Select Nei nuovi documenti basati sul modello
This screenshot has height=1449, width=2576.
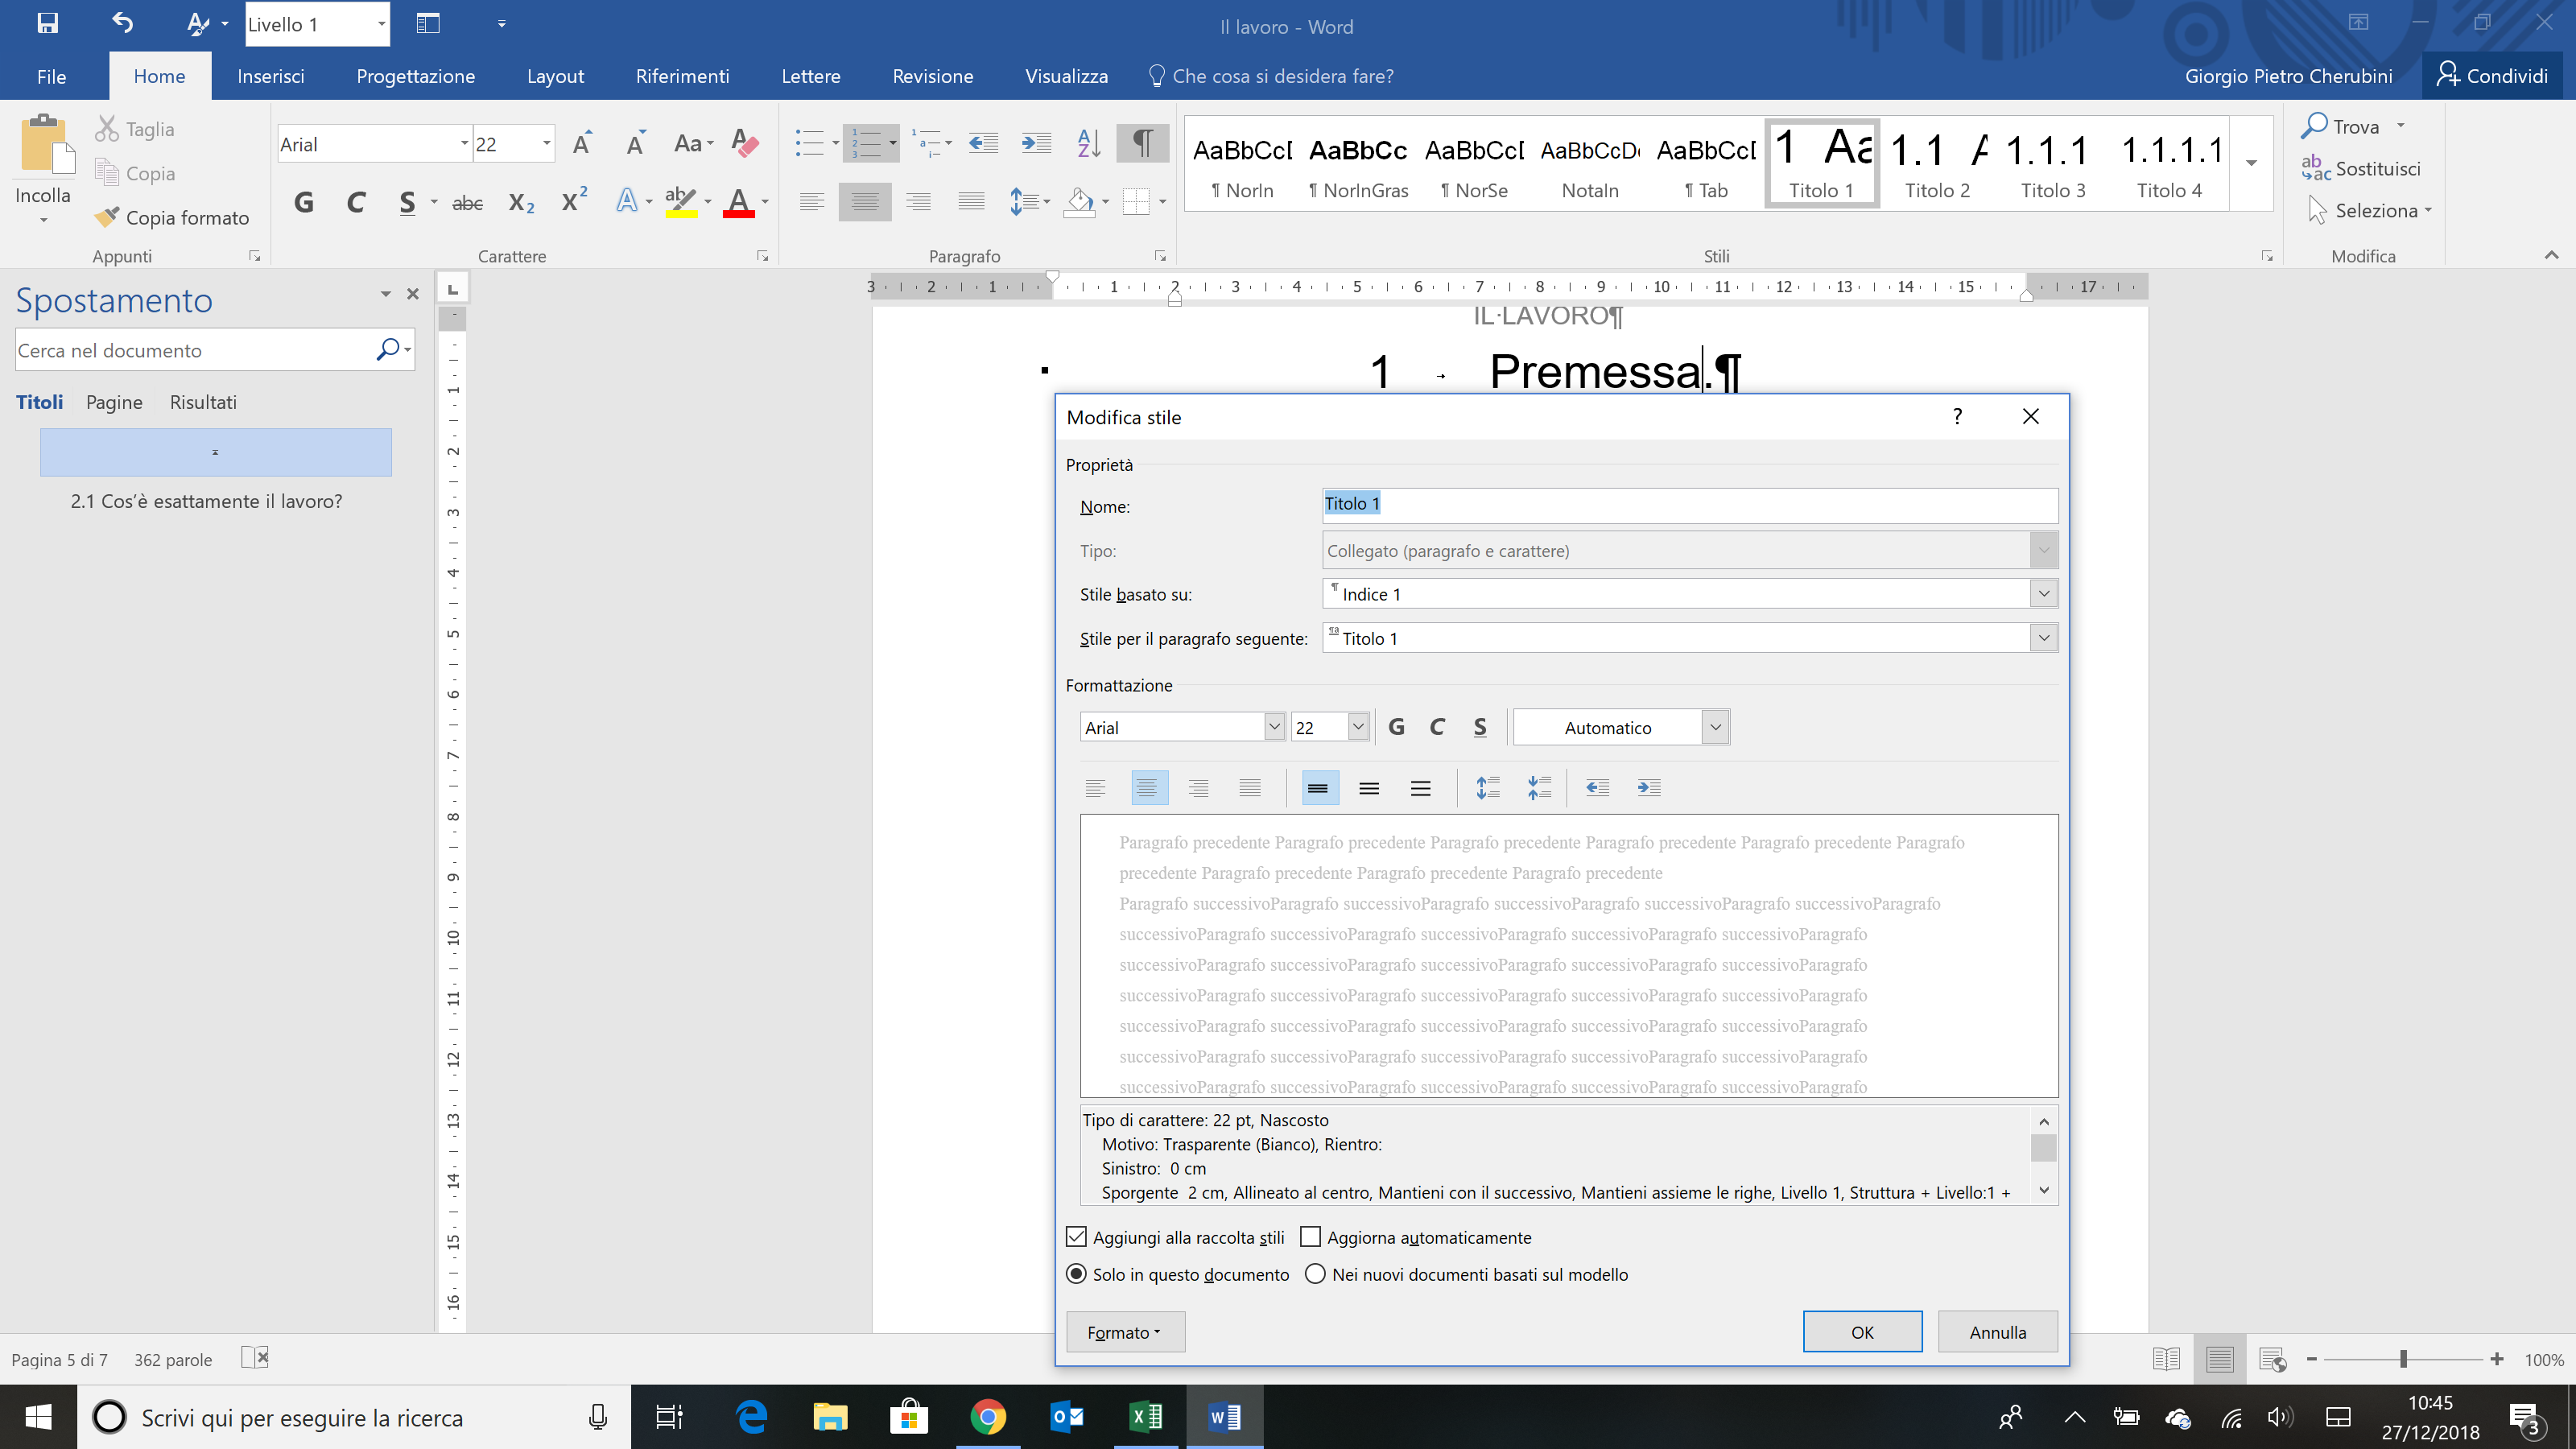point(1315,1274)
